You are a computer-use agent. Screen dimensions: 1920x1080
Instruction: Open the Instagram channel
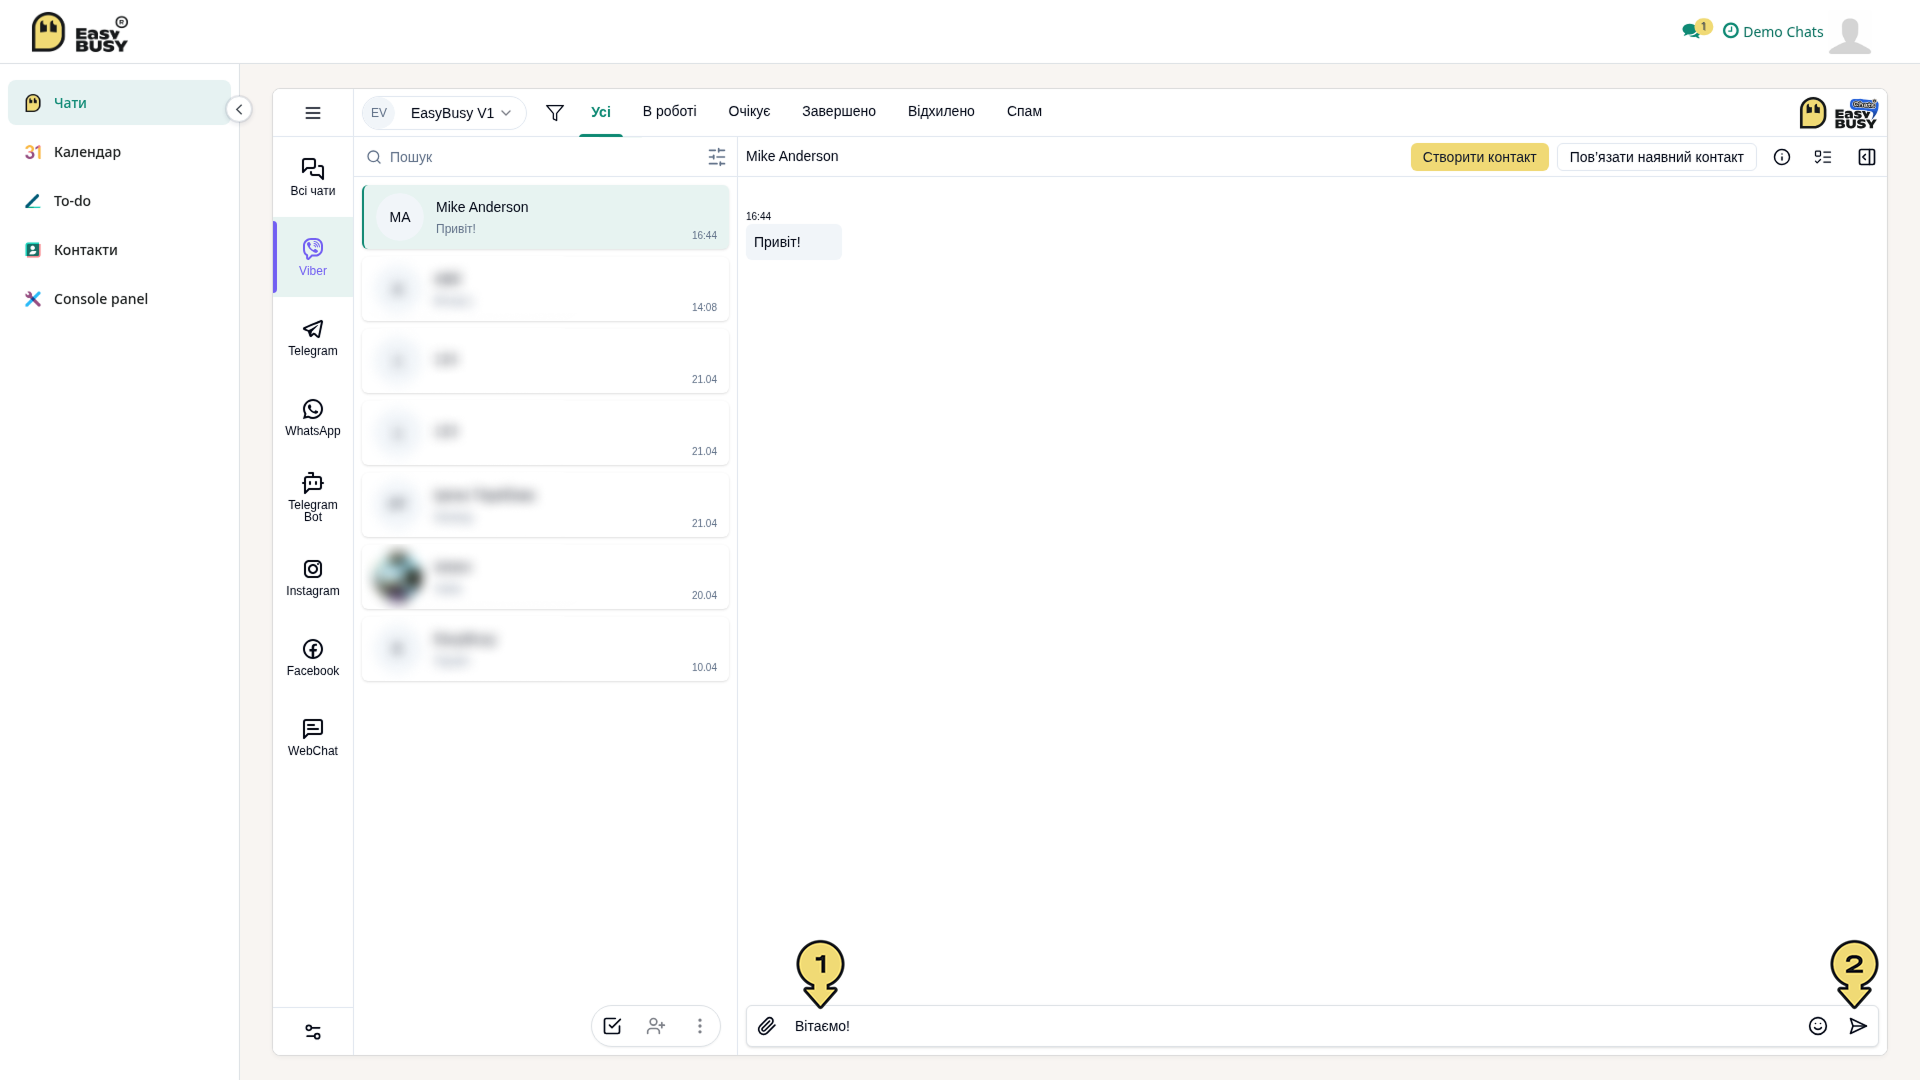313,577
